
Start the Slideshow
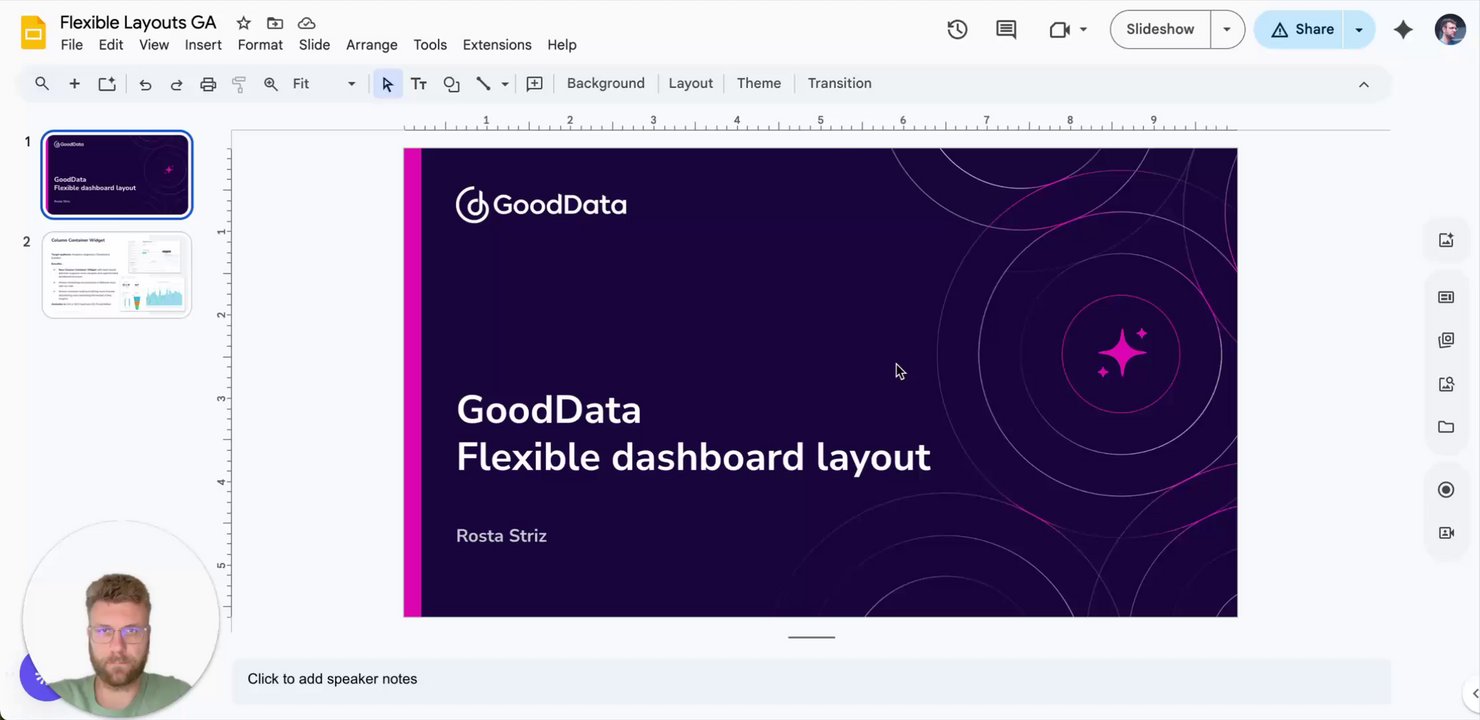[1160, 30]
